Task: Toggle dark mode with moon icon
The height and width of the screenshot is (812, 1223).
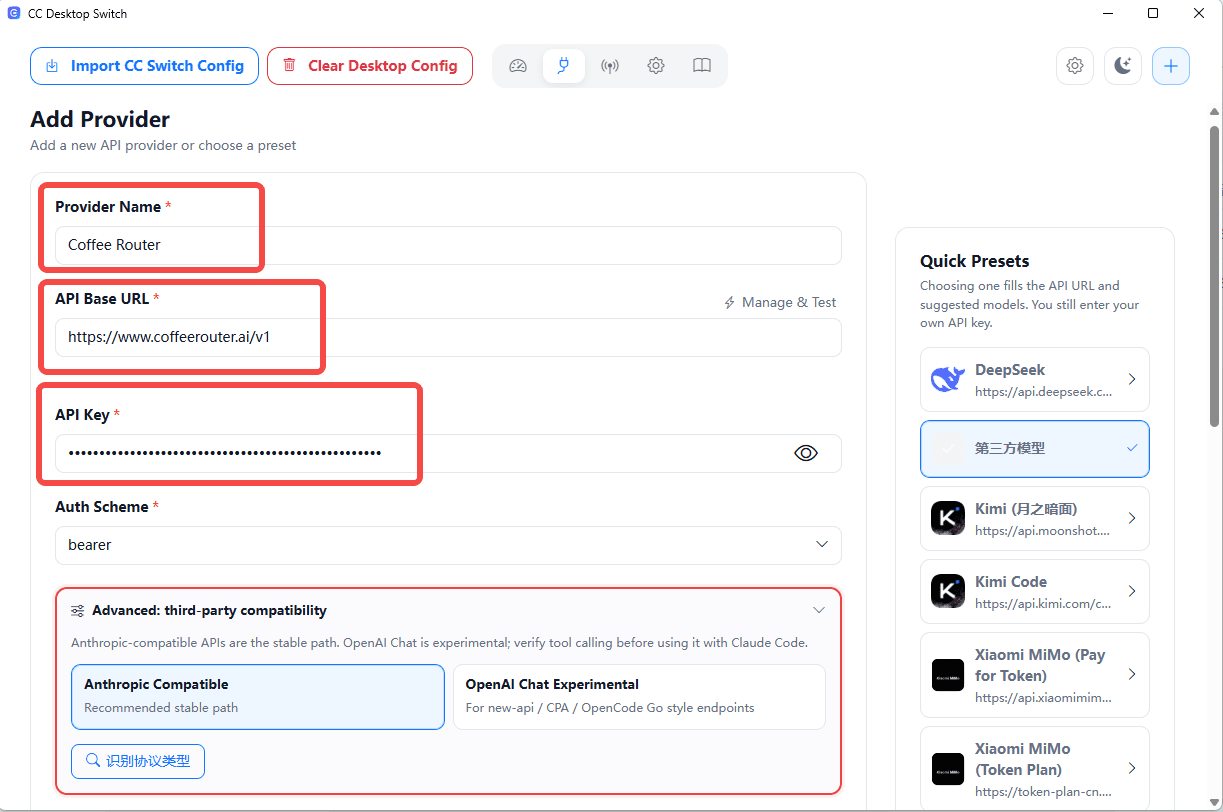Action: coord(1123,66)
